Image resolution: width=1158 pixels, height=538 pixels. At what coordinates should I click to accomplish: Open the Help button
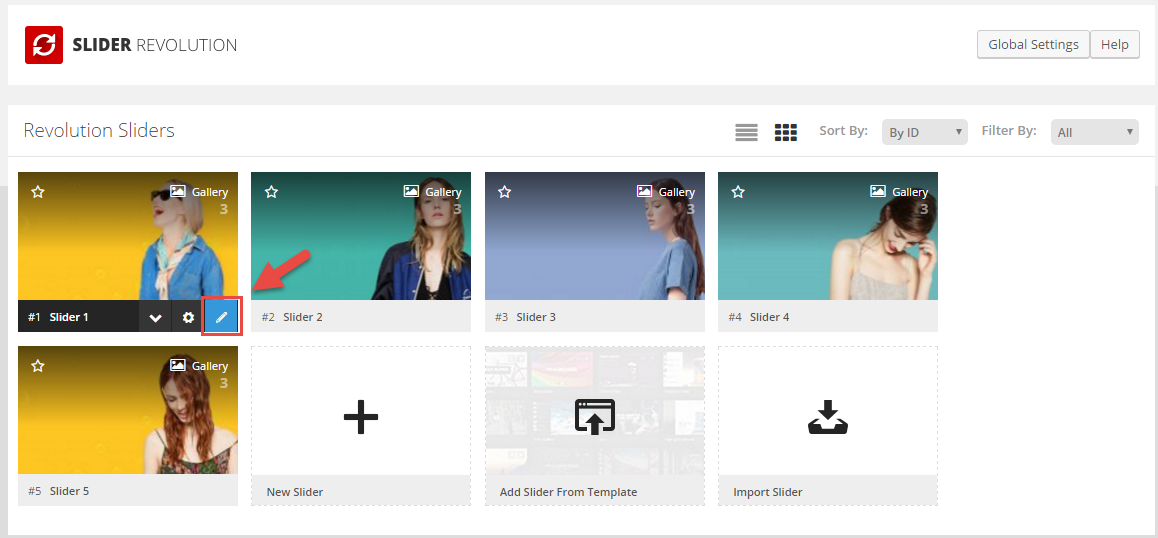tap(1114, 44)
